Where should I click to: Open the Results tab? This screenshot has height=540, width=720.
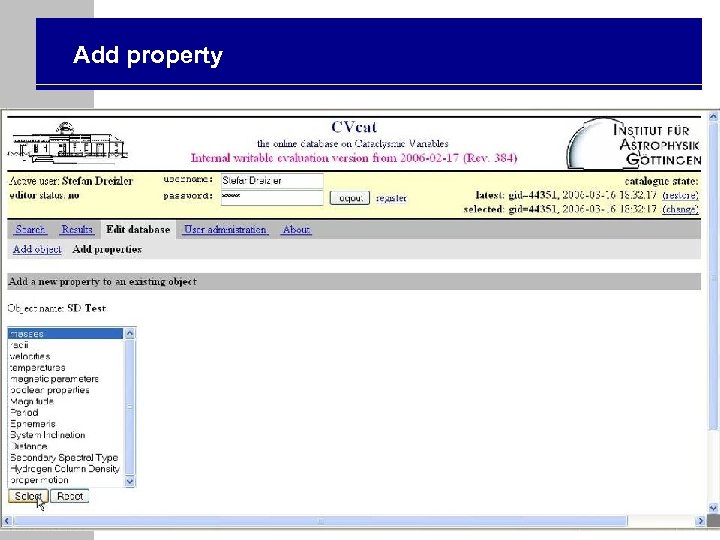(x=77, y=229)
